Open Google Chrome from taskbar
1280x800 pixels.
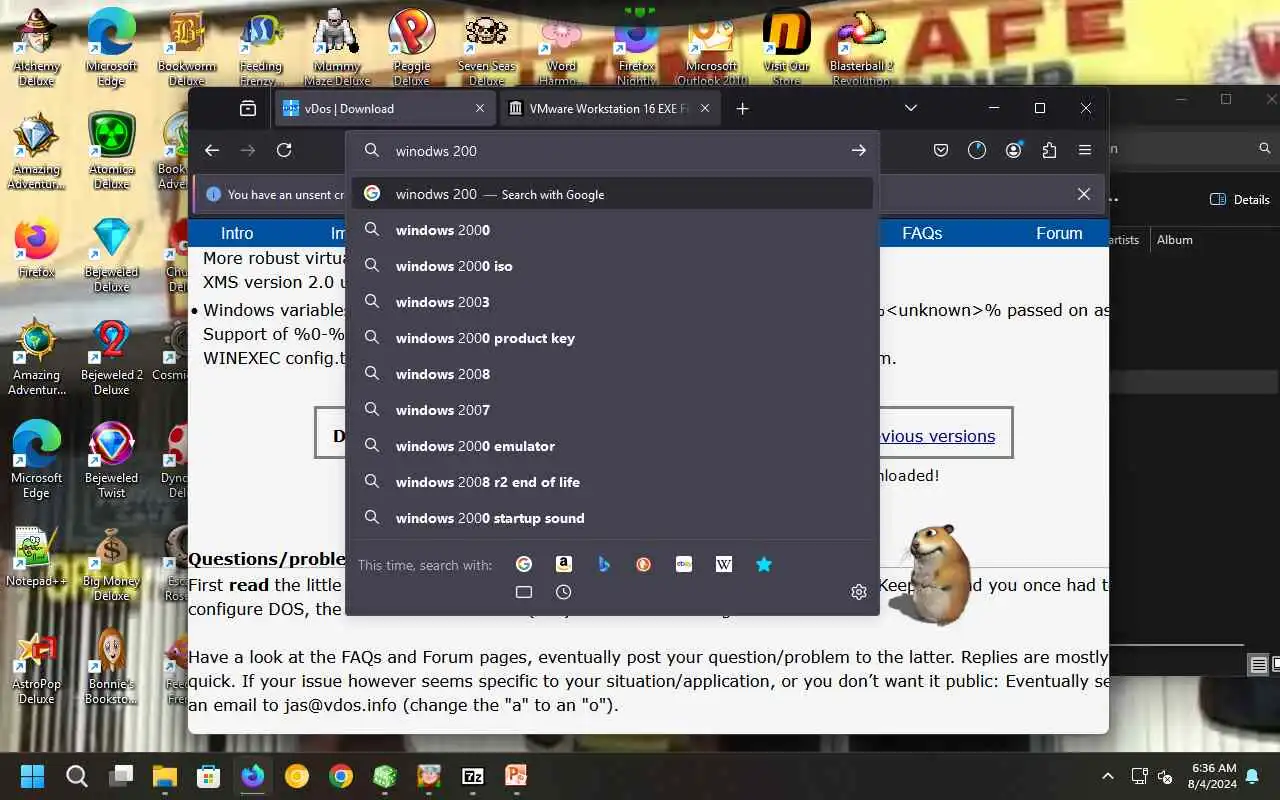[341, 776]
